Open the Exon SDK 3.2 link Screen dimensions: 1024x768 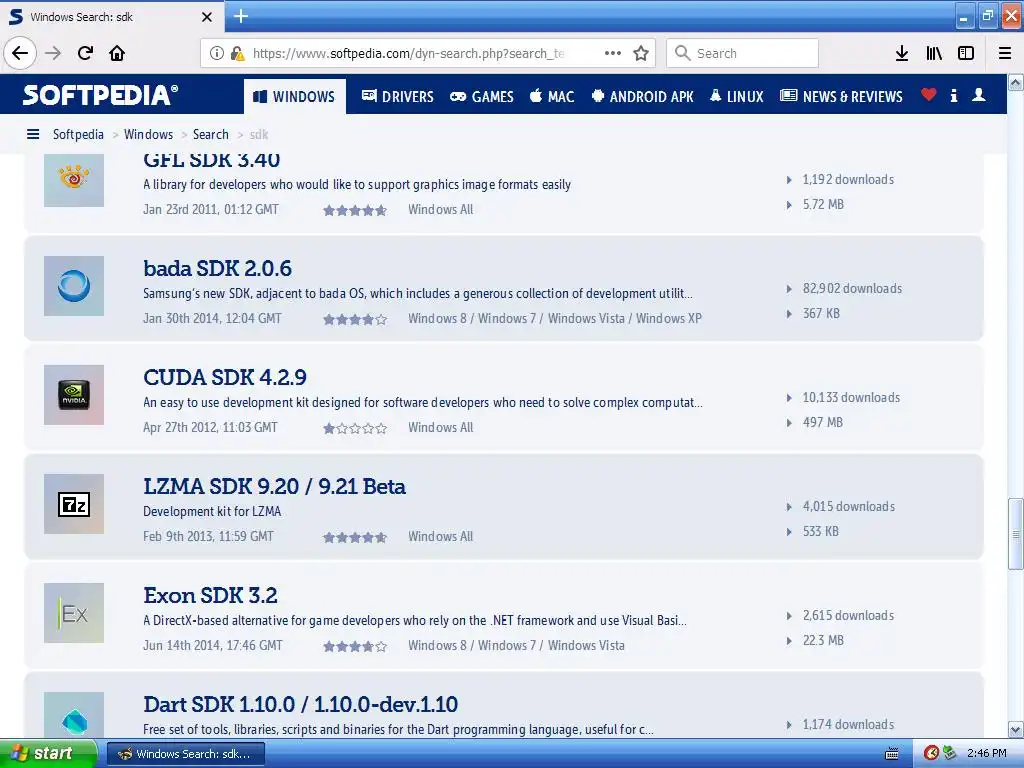[210, 596]
